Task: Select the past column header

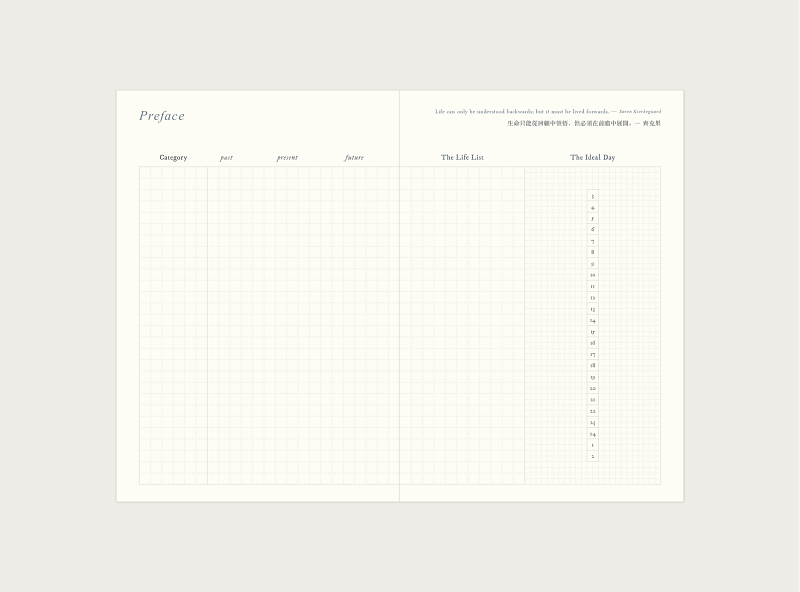Action: (226, 158)
